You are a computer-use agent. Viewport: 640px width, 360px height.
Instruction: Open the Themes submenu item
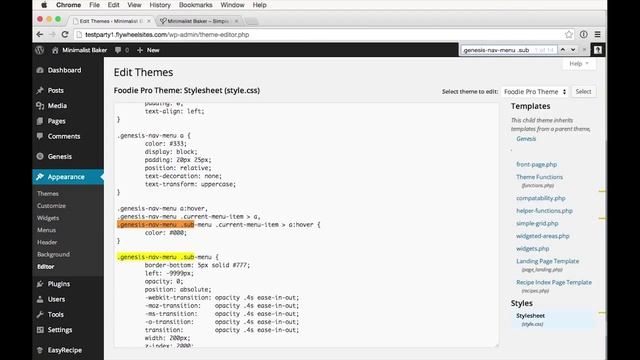coord(48,194)
